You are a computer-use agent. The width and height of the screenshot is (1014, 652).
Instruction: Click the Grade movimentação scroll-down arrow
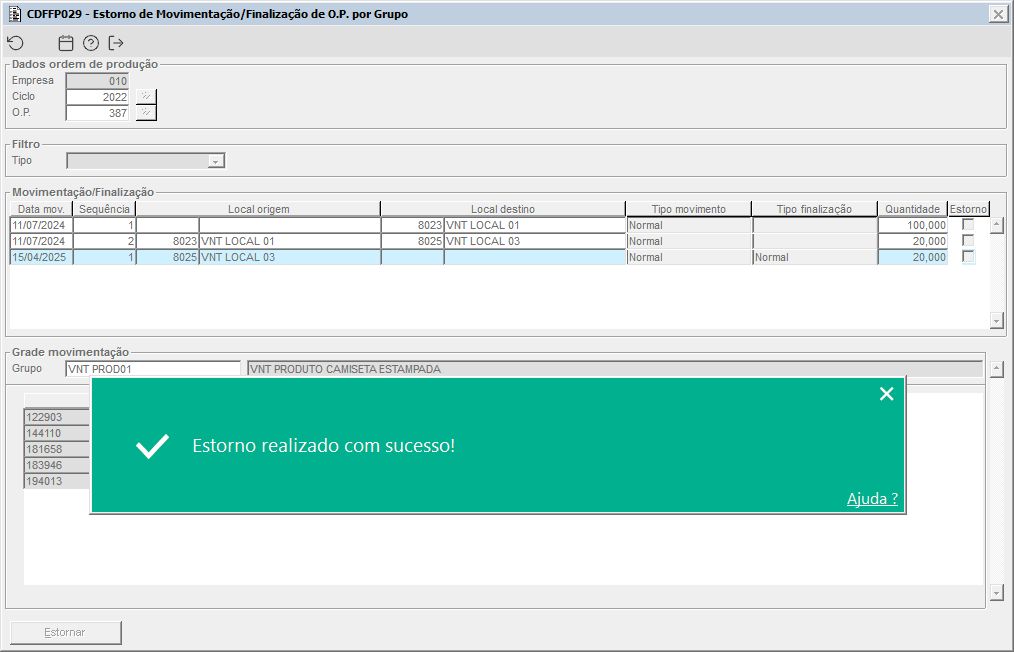coord(997,592)
